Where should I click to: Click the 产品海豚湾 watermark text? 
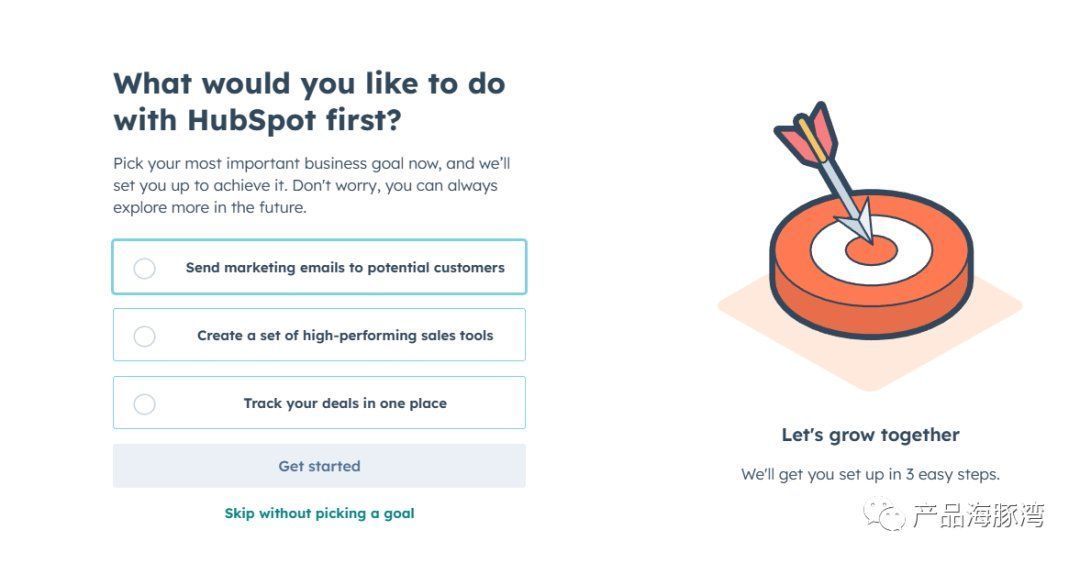(979, 515)
